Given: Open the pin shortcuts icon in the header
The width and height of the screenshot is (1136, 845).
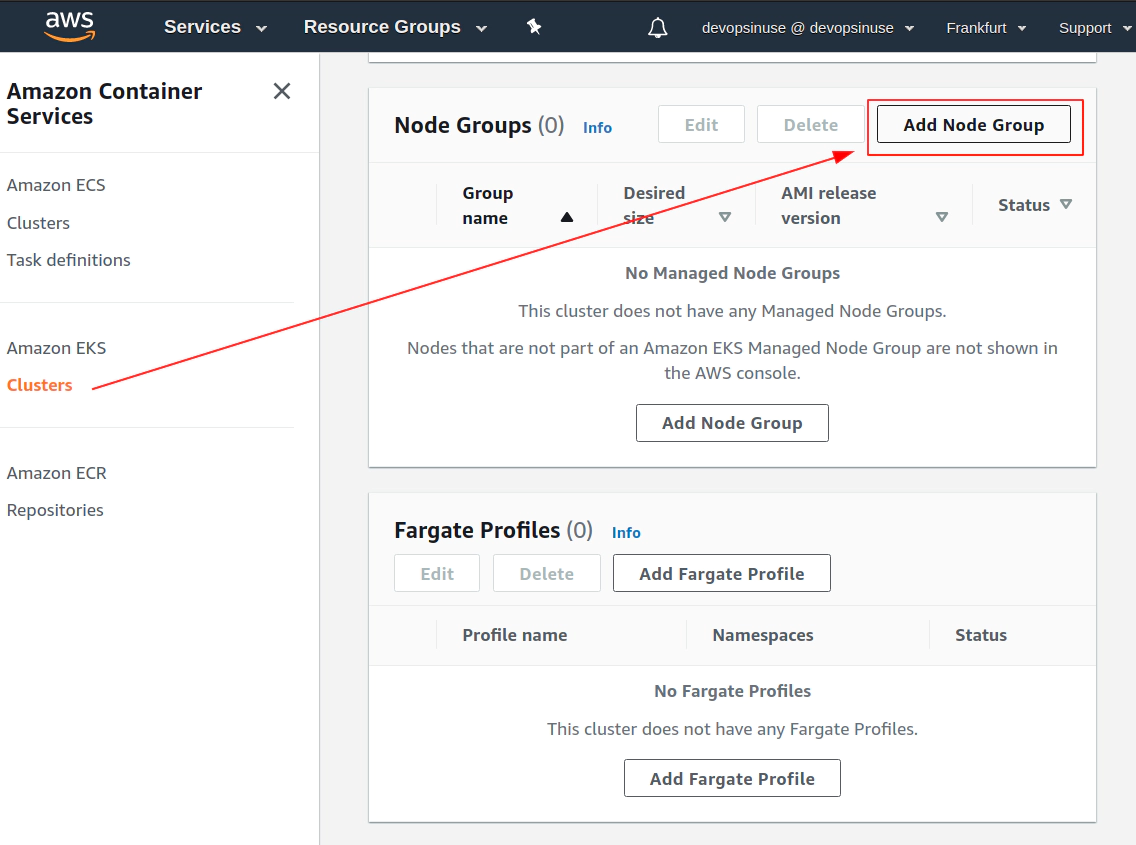Looking at the screenshot, I should pyautogui.click(x=534, y=28).
